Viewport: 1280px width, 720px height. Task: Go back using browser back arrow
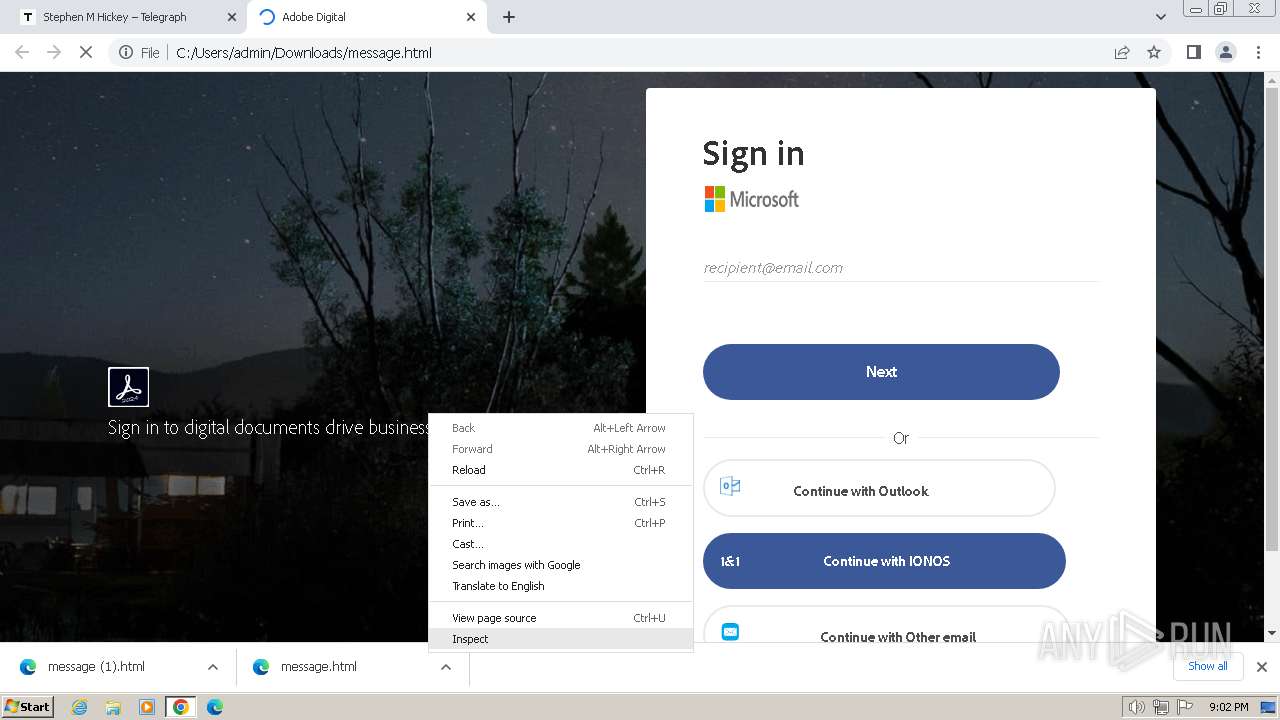coord(22,52)
